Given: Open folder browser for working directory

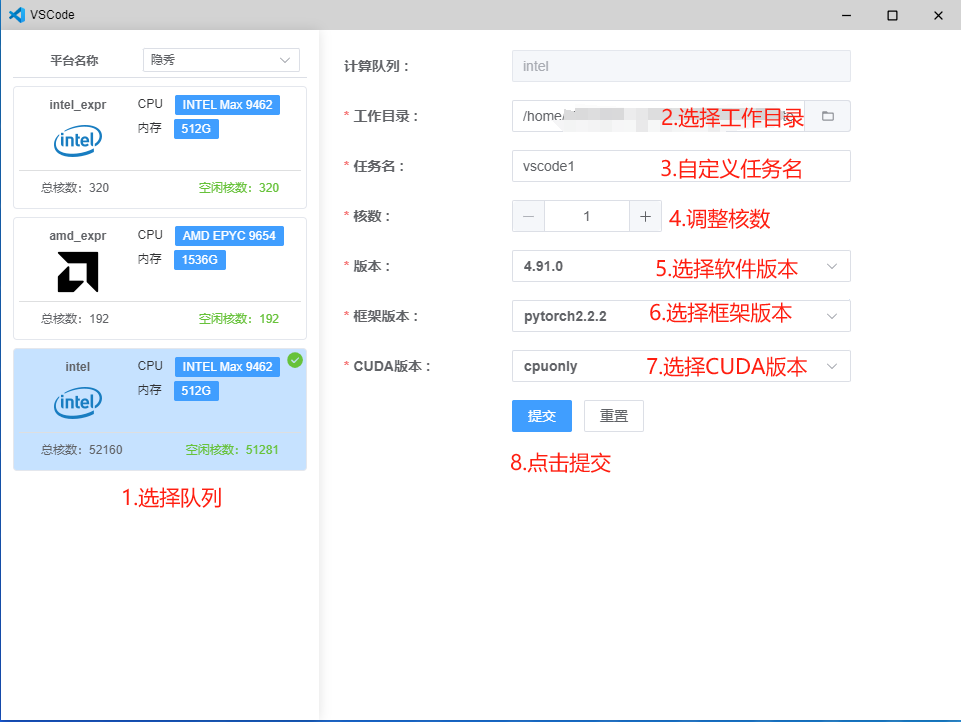Looking at the screenshot, I should click(827, 116).
